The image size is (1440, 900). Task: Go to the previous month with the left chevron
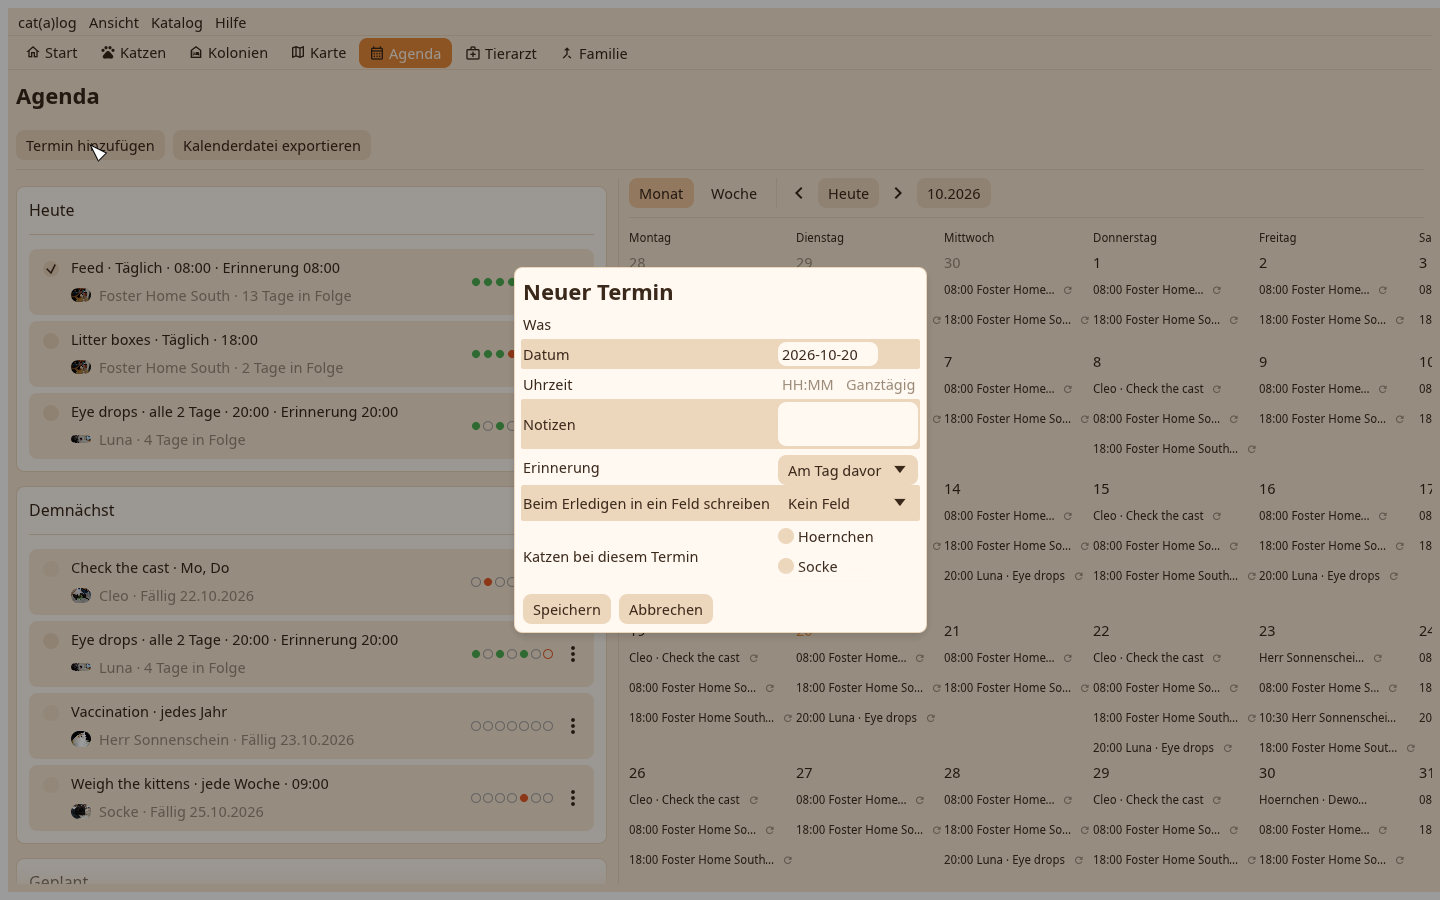[x=799, y=193]
